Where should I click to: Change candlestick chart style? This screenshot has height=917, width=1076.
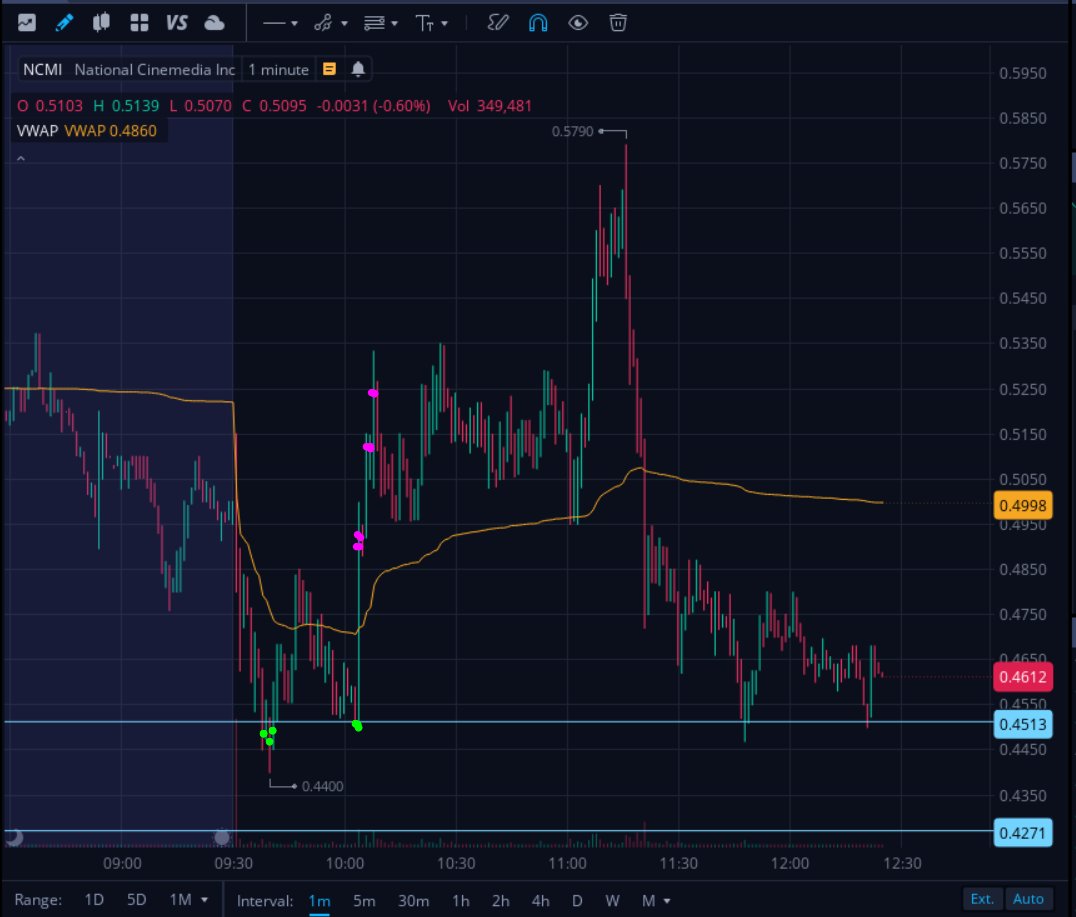[x=102, y=23]
